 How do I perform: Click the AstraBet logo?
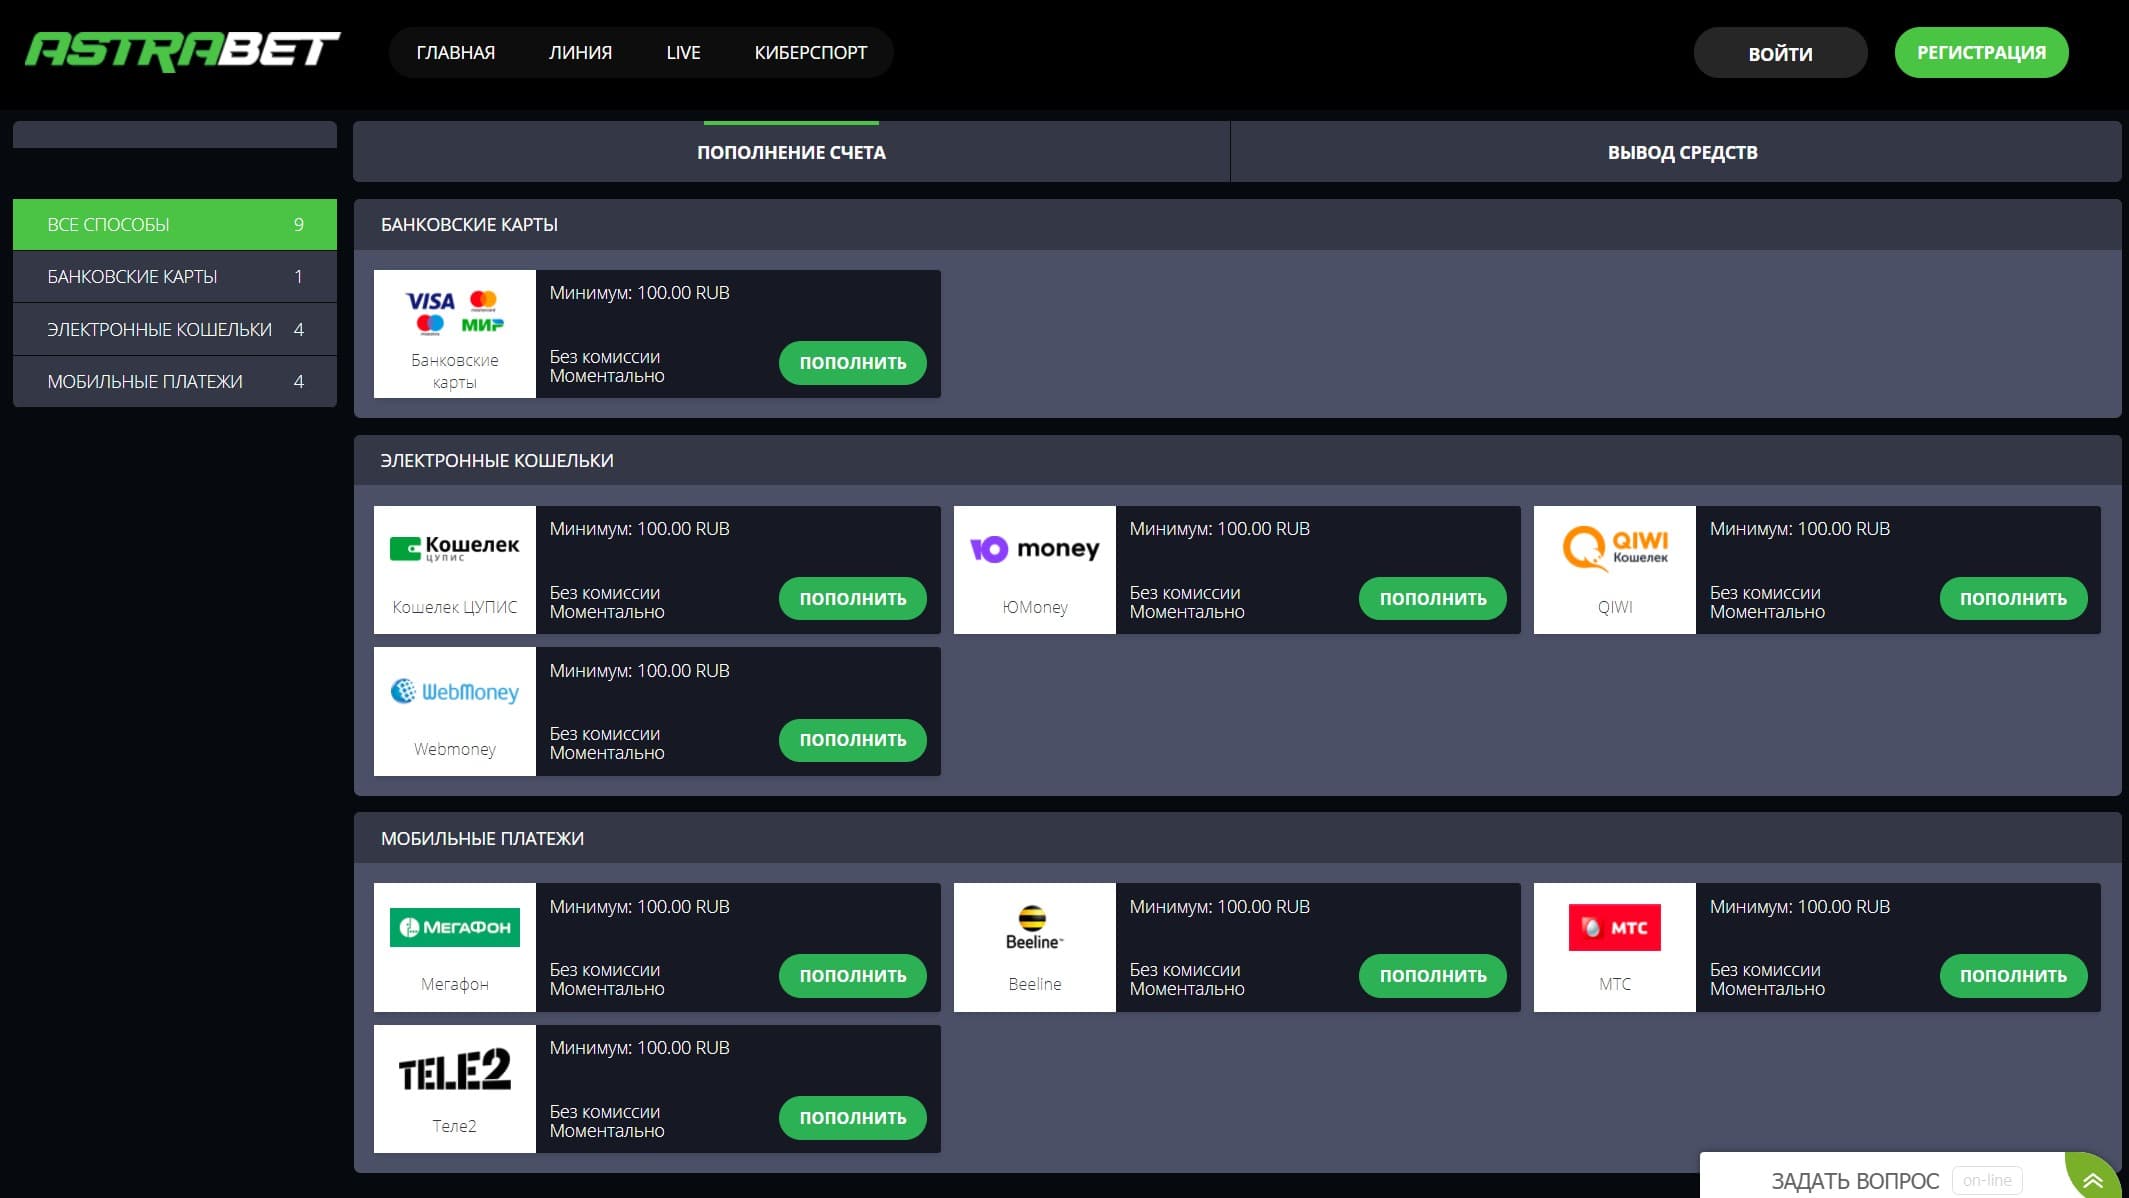tap(182, 51)
